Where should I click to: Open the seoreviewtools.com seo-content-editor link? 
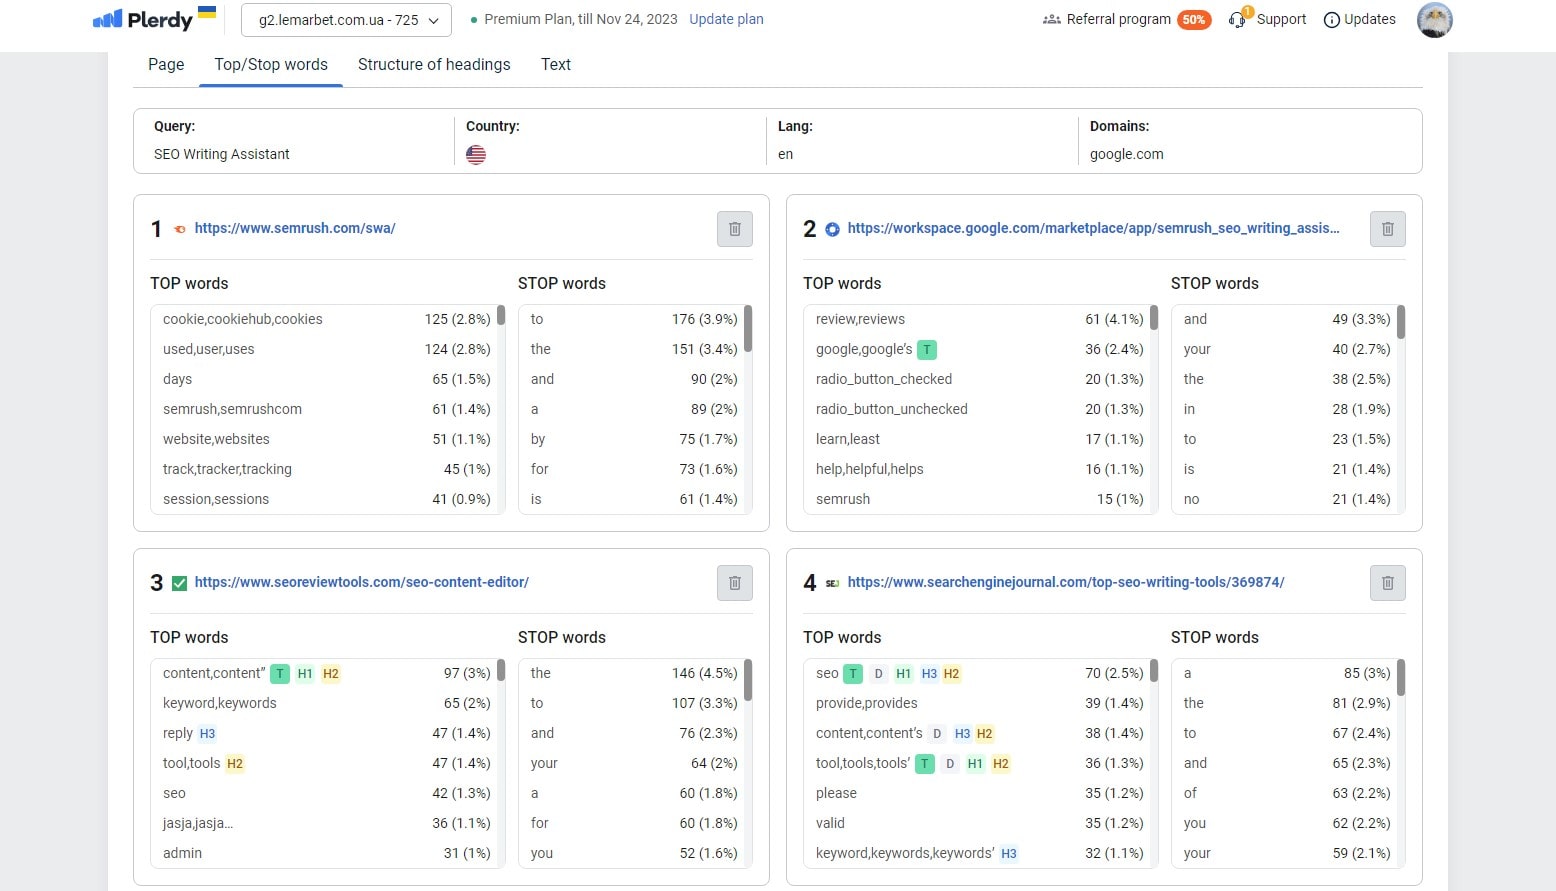tap(362, 582)
